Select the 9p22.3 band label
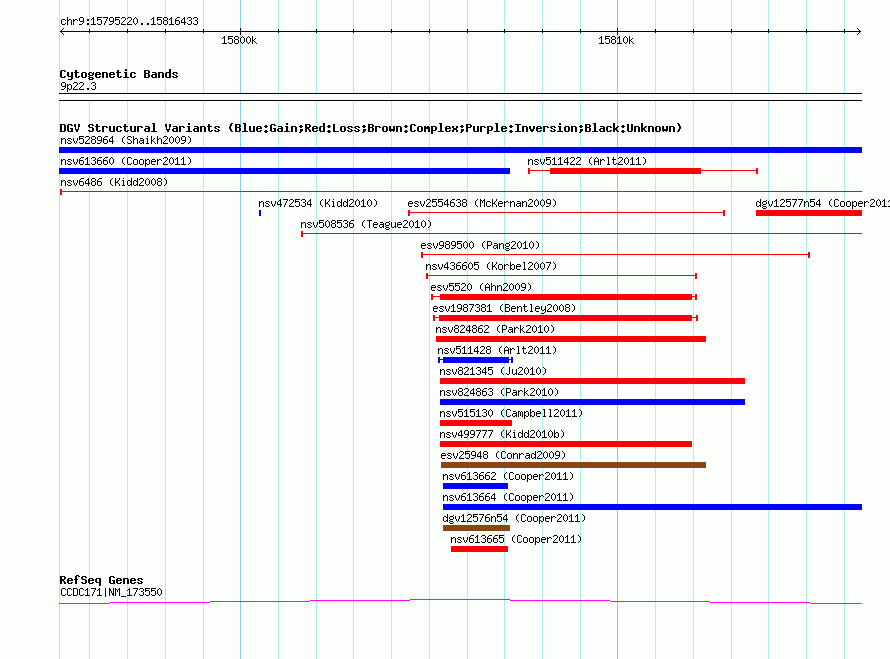Viewport: 890px width, 659px height. pos(78,86)
